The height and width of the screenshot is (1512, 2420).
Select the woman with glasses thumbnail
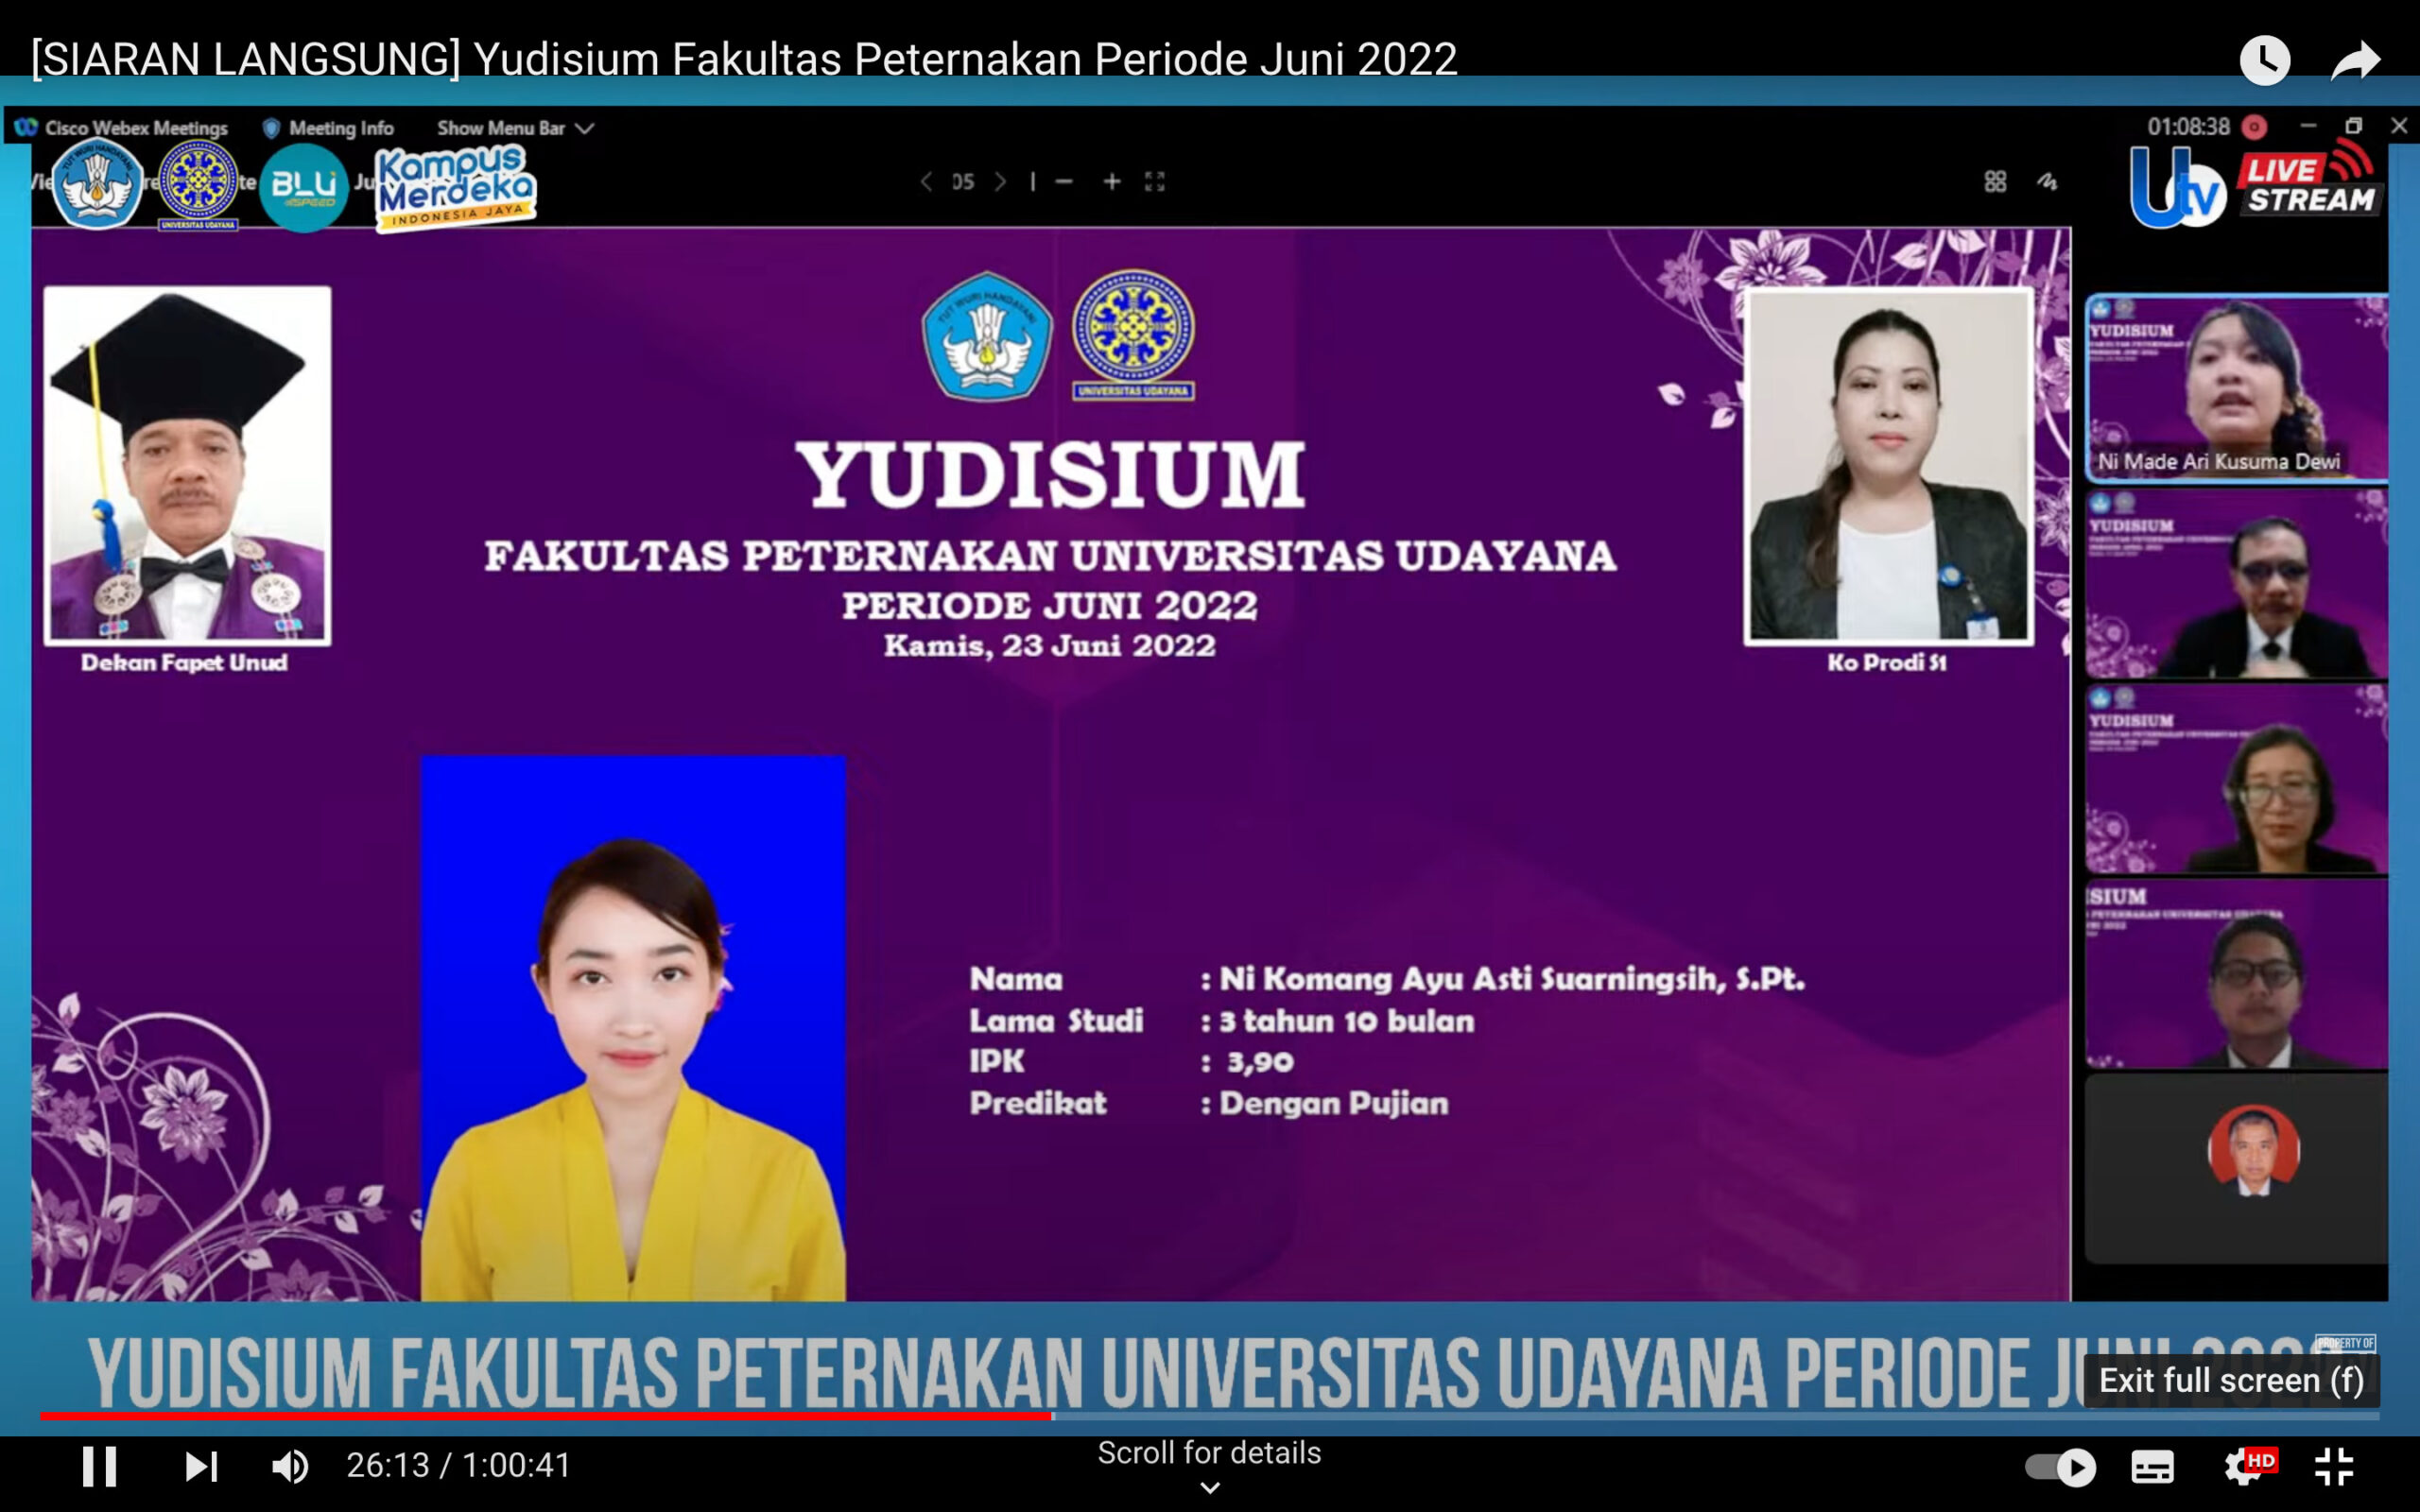click(2237, 779)
